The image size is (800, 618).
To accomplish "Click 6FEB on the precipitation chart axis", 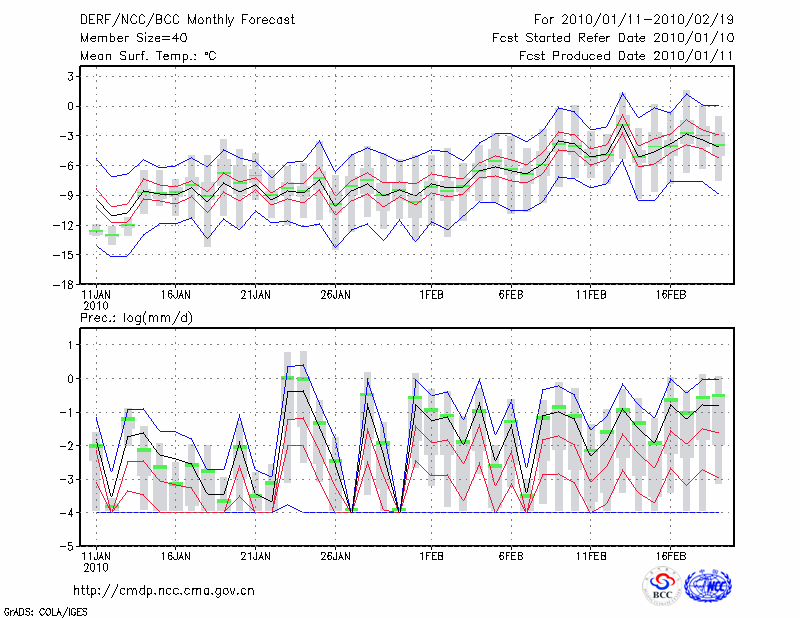I will [x=511, y=554].
